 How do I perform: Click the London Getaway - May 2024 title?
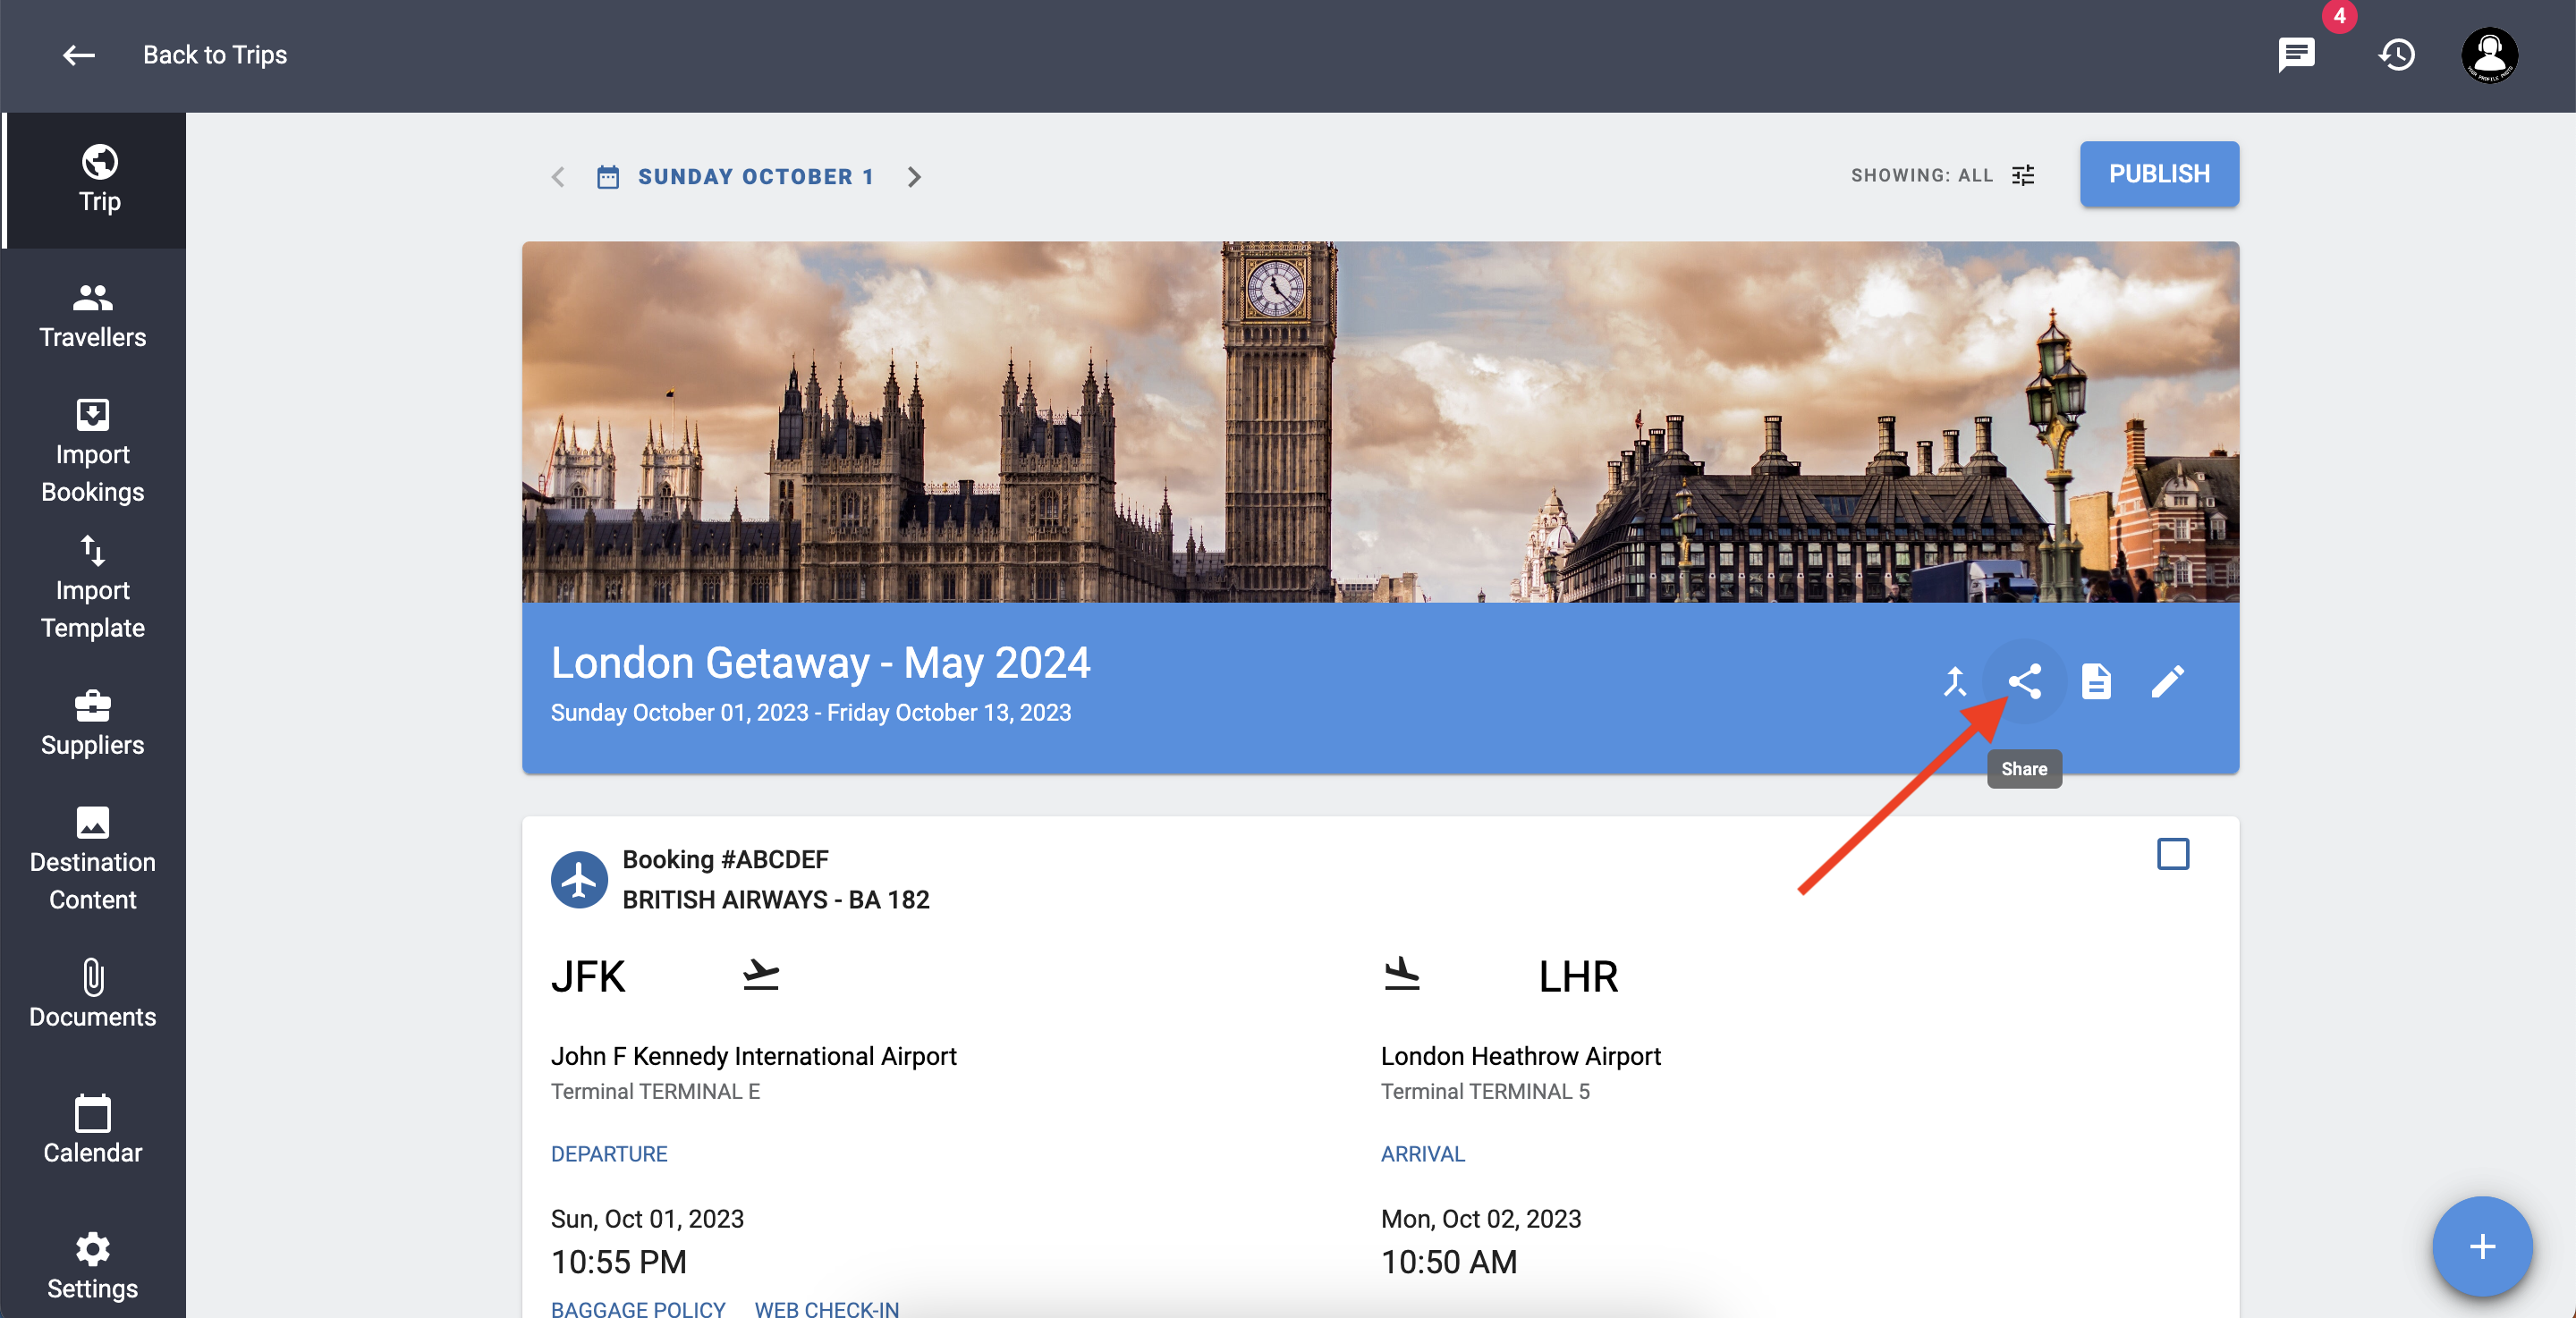tap(820, 662)
